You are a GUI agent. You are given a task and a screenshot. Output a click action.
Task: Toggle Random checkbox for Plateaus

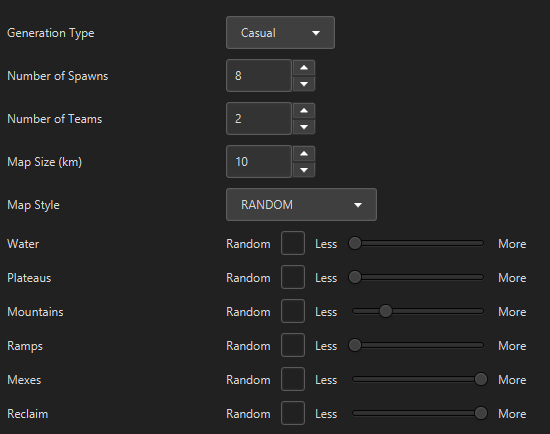pos(293,277)
